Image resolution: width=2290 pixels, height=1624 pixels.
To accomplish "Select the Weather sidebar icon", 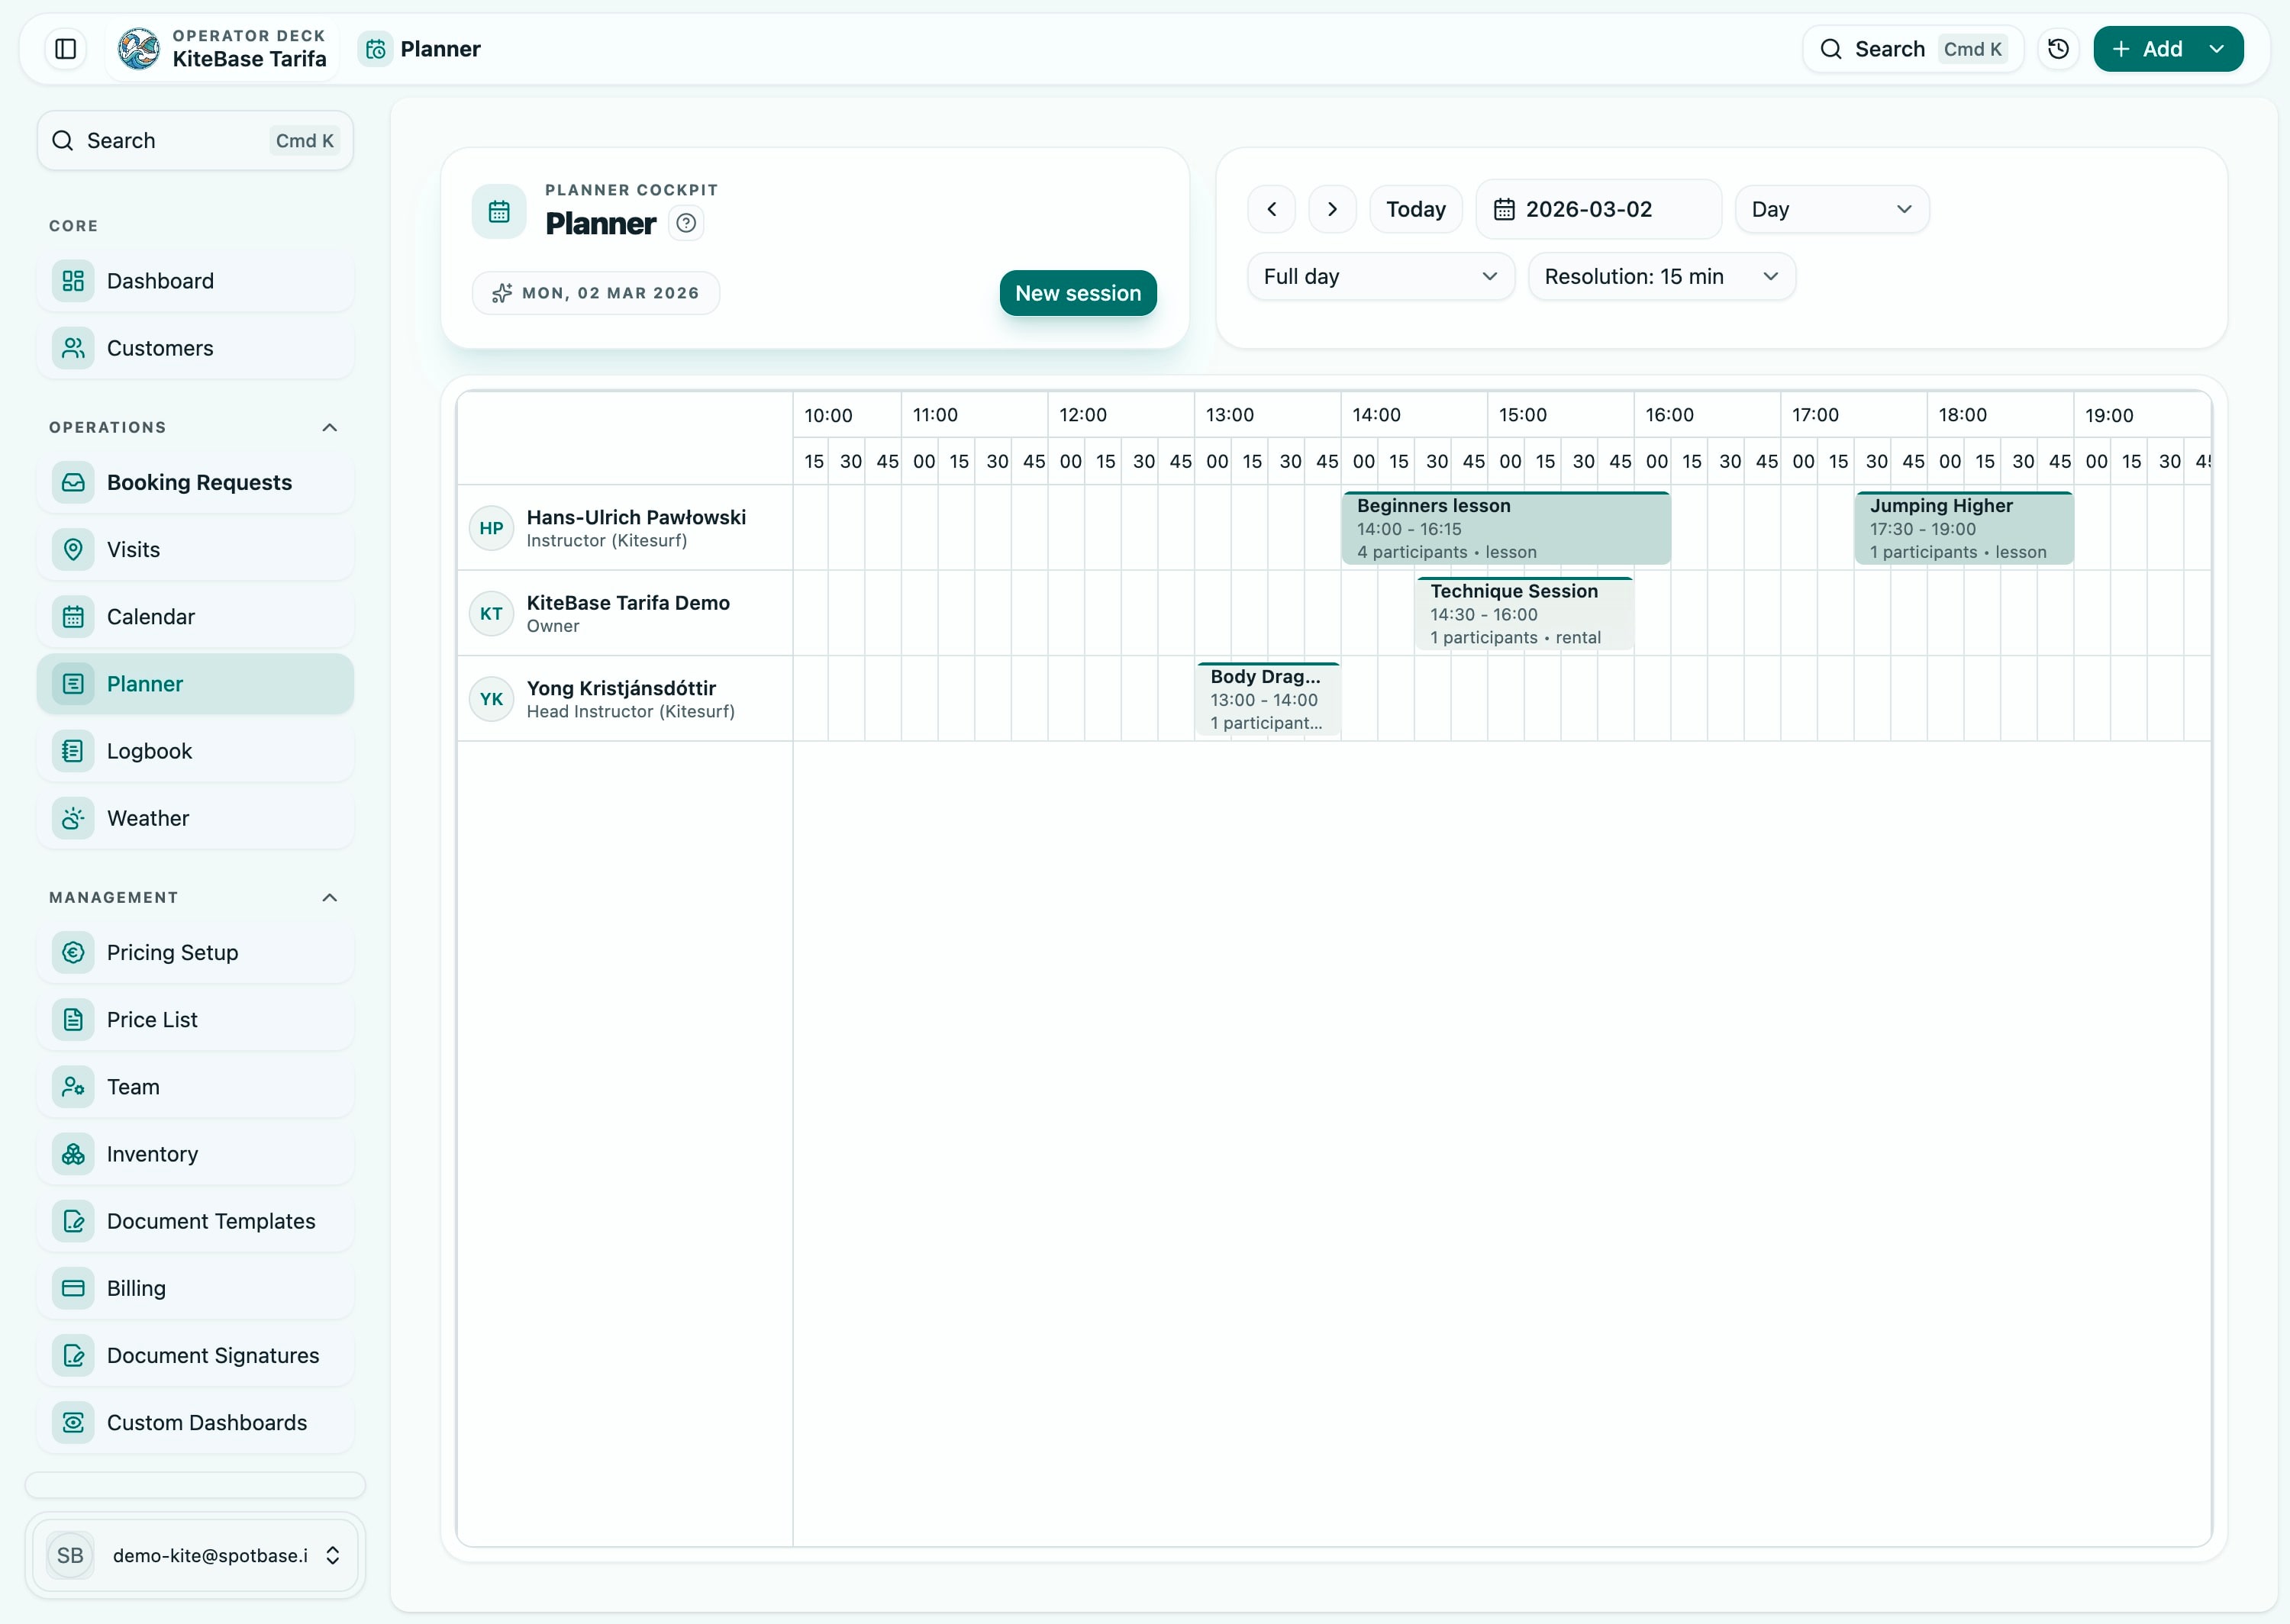I will [x=72, y=818].
